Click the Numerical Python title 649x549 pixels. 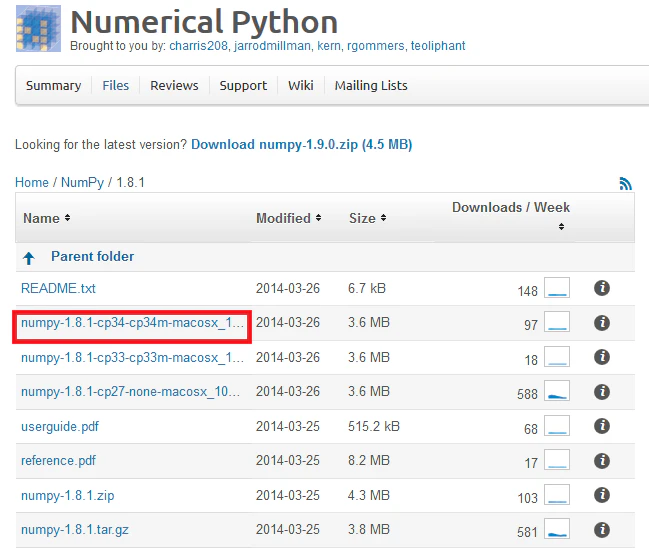[204, 22]
